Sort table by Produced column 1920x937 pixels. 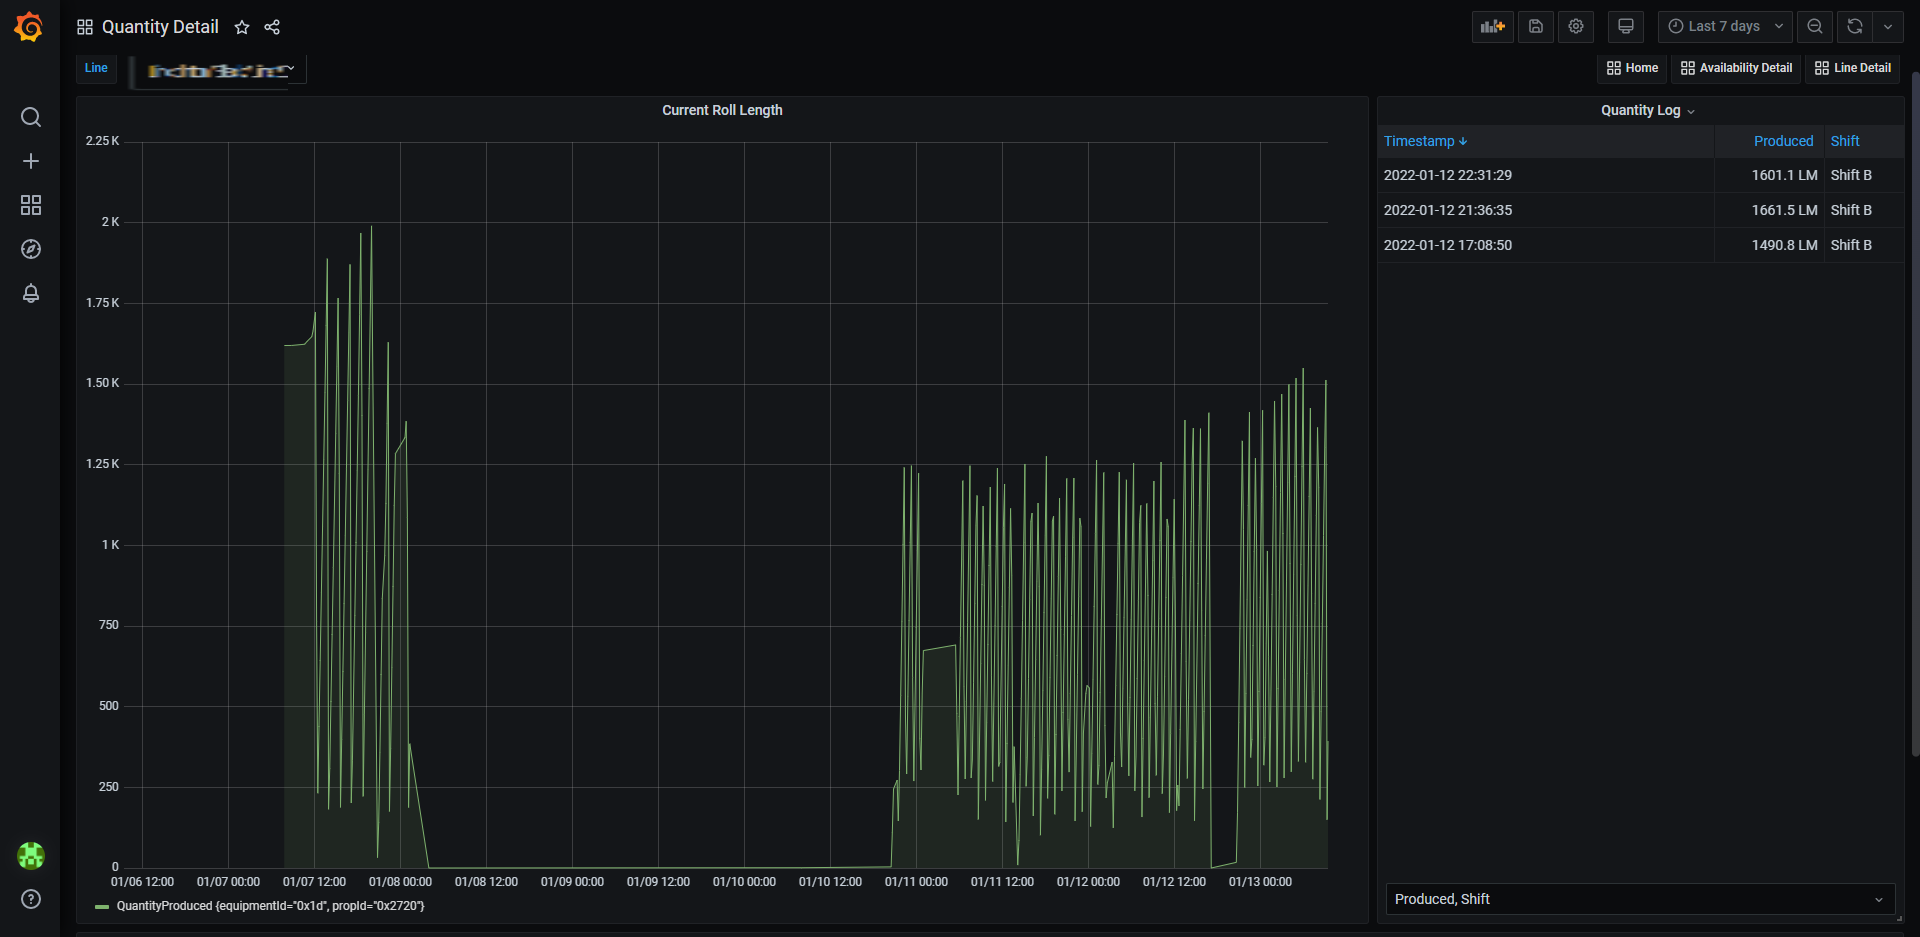1783,141
